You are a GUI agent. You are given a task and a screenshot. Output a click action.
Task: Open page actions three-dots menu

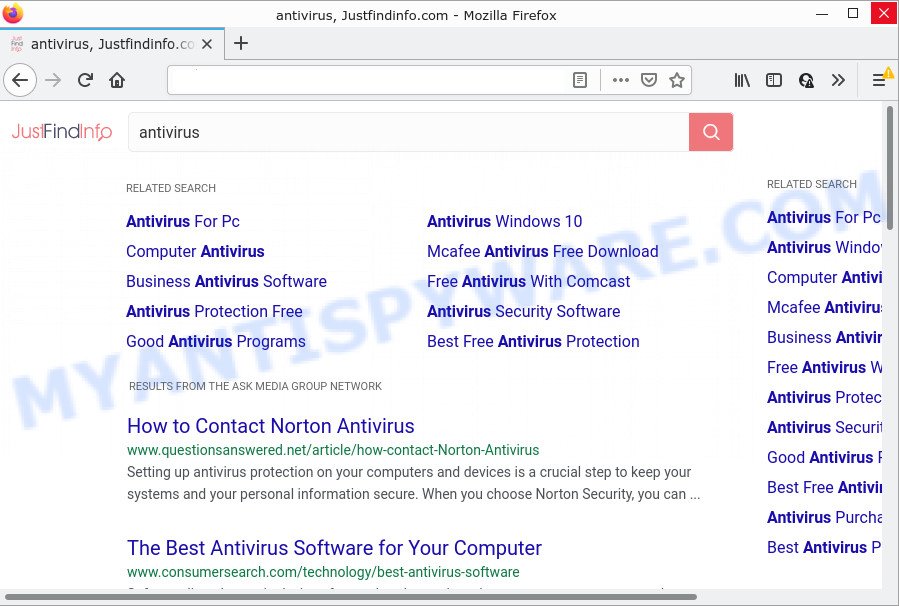pos(620,80)
